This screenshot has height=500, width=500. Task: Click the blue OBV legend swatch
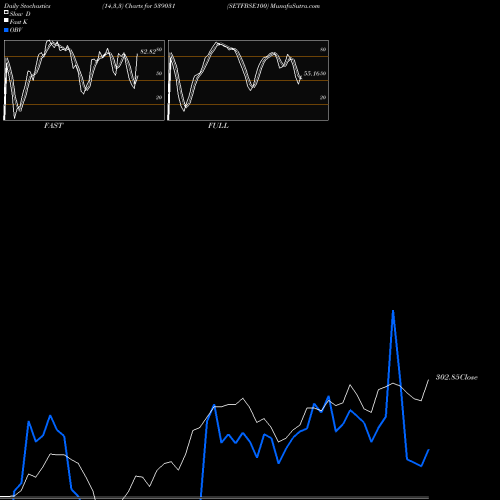(6, 30)
